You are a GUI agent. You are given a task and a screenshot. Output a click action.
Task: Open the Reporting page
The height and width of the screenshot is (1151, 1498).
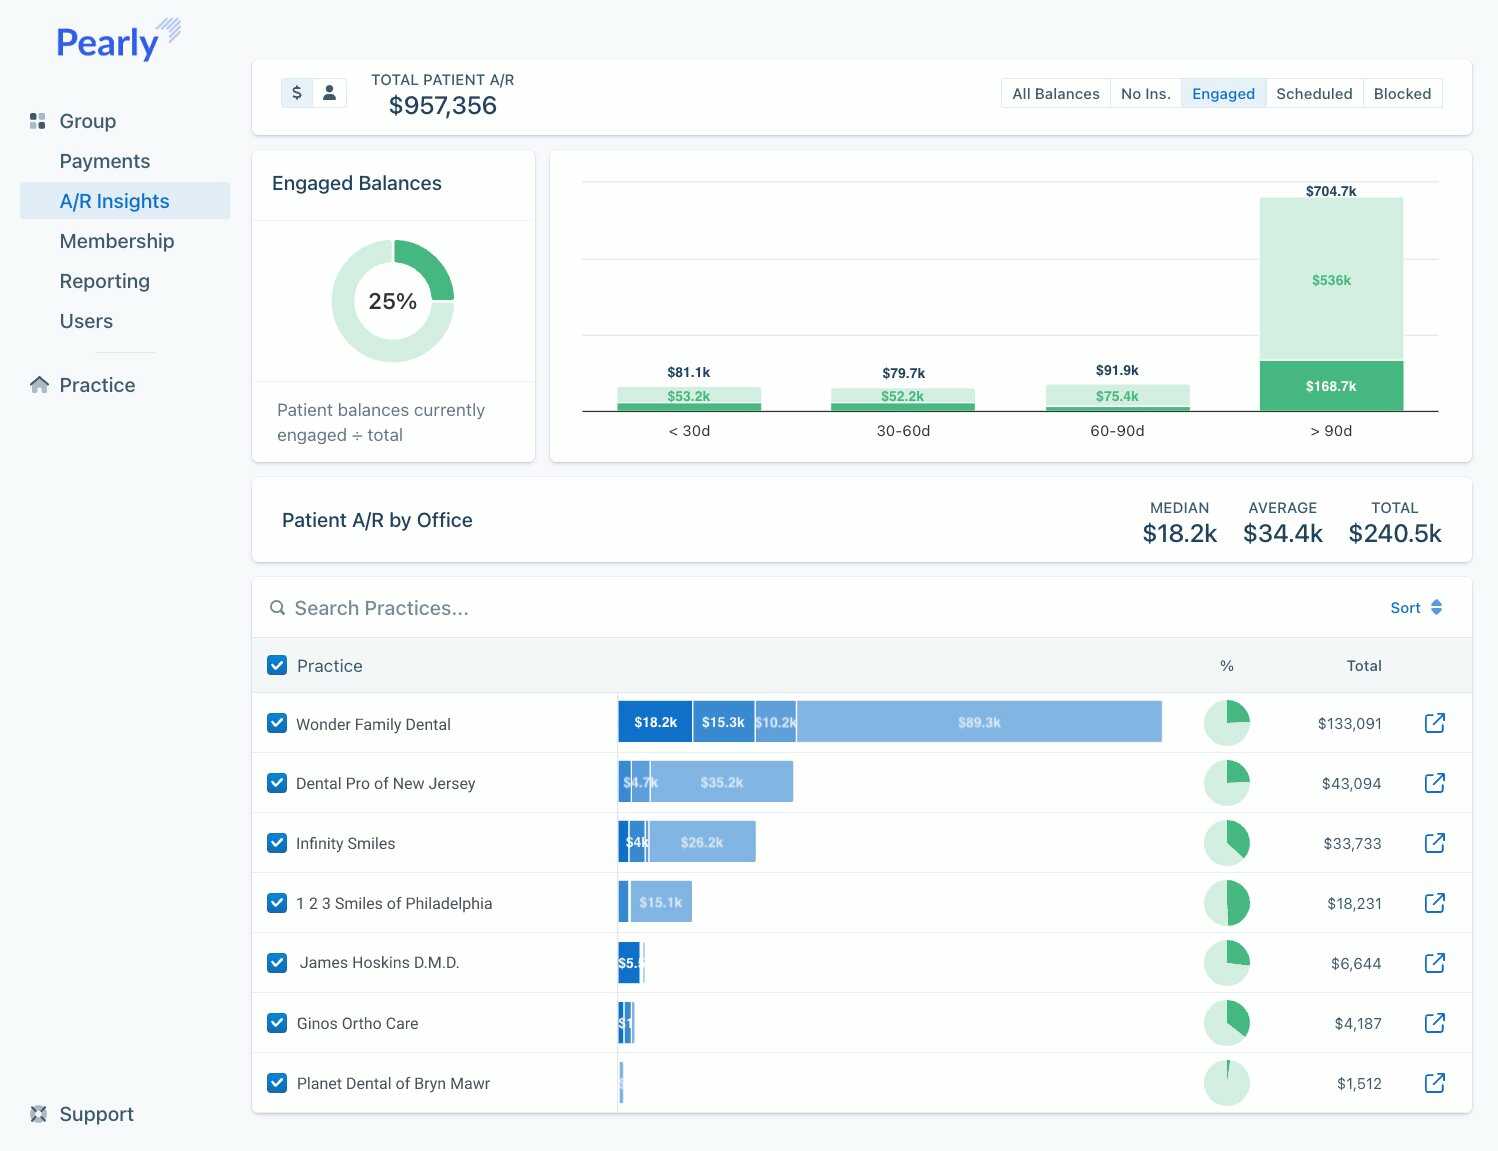tap(104, 281)
